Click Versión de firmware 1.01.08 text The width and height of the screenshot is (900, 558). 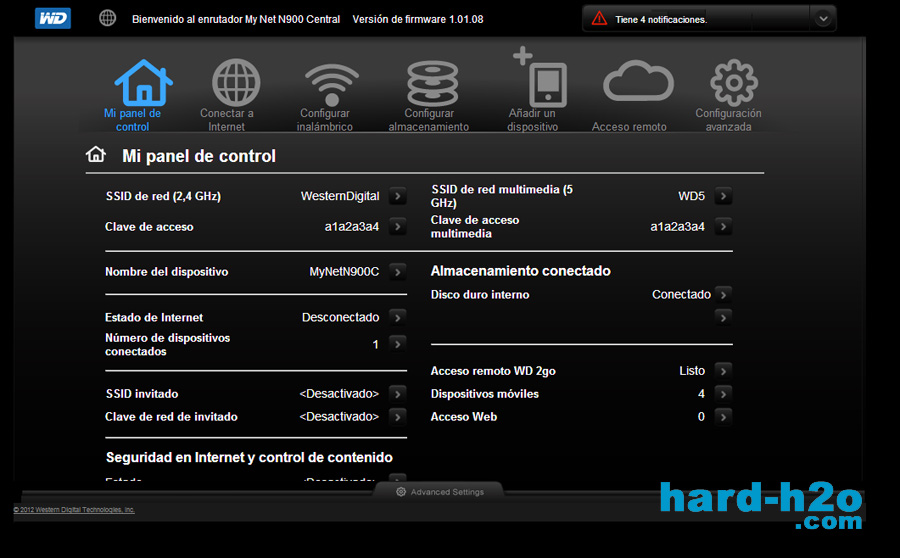[418, 19]
